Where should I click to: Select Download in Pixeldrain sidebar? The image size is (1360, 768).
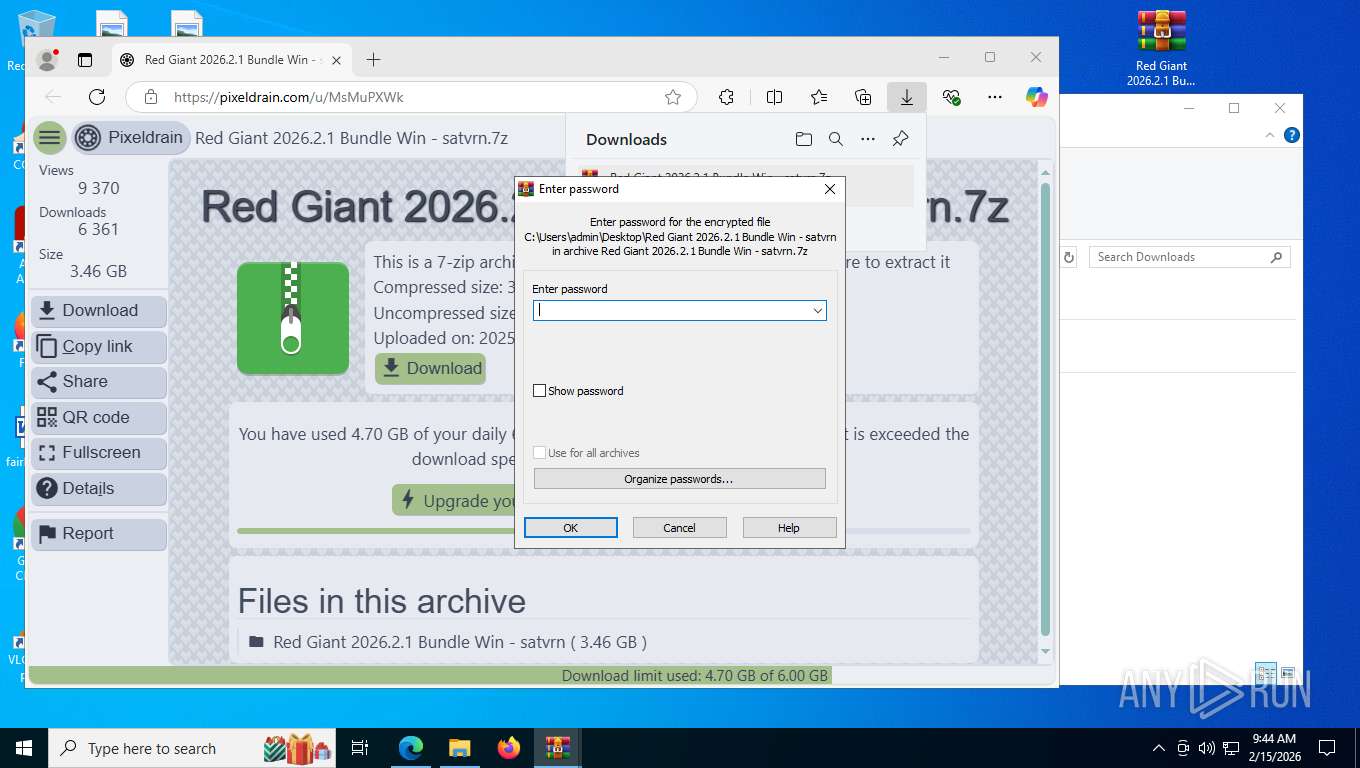(x=99, y=311)
